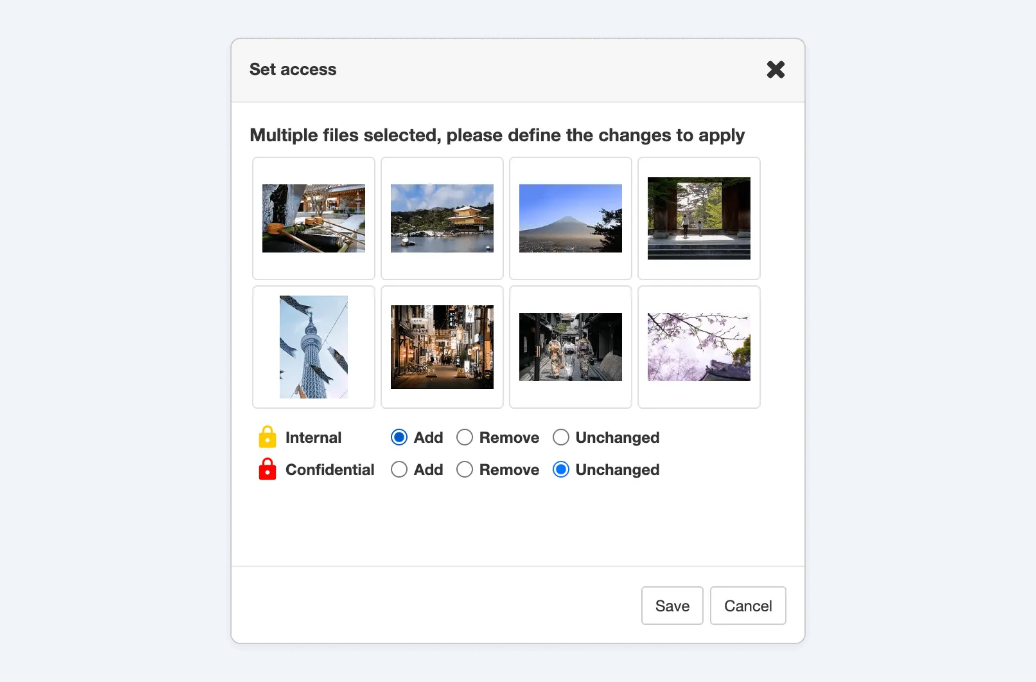This screenshot has width=1036, height=682.
Task: Set Confidential access to Unchanged
Action: (561, 469)
